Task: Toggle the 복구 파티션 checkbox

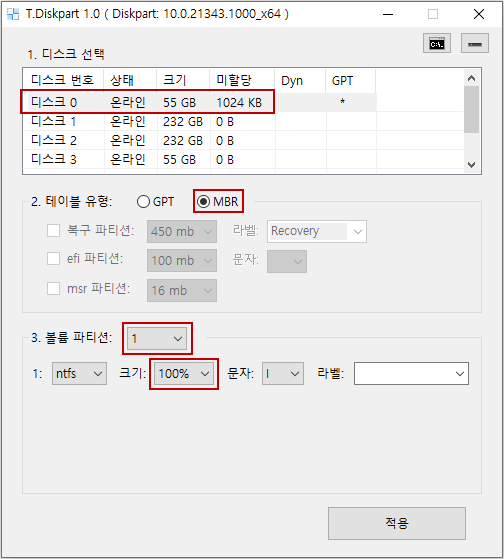Action: tap(53, 231)
